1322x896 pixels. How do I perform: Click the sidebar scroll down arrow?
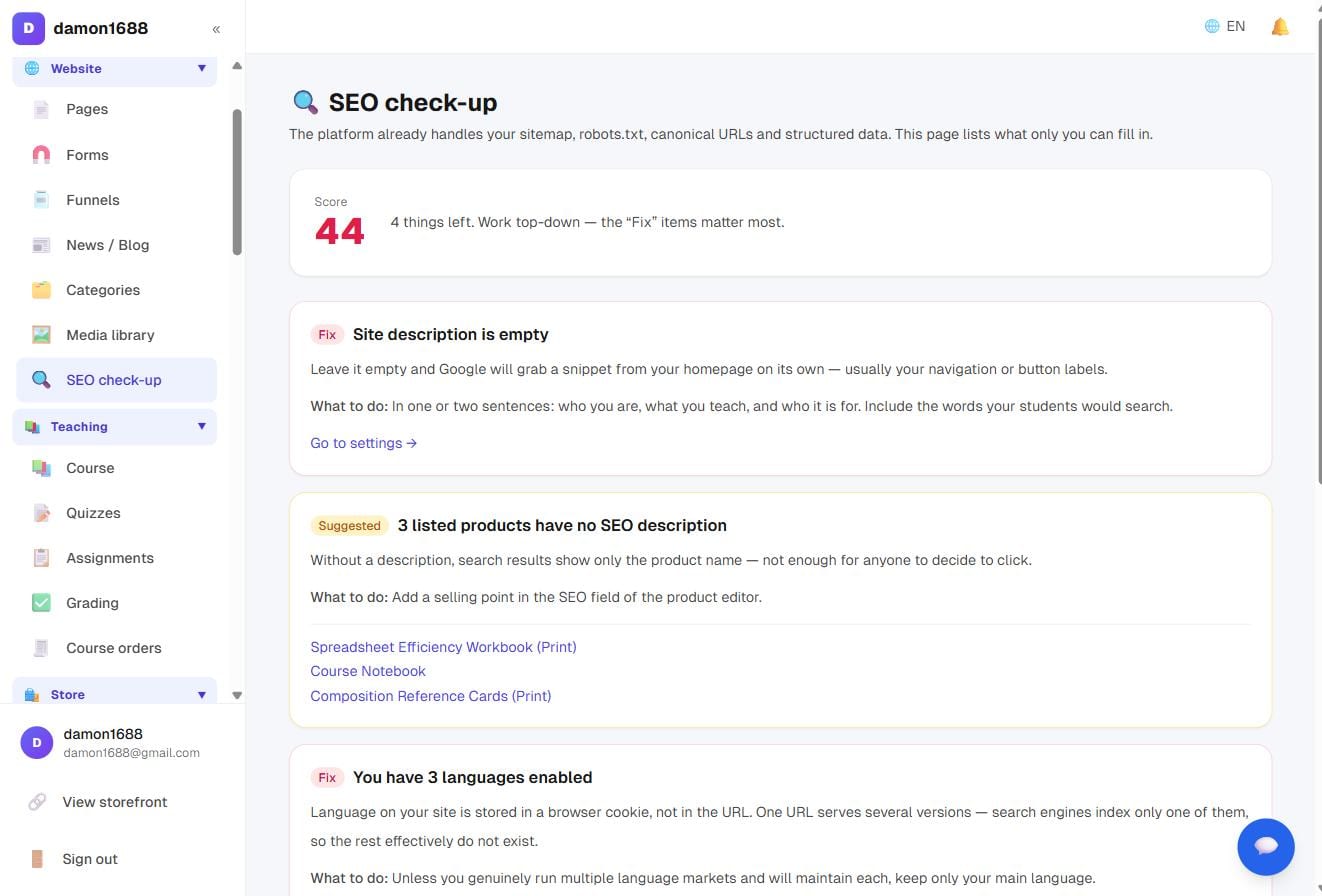coord(237,695)
